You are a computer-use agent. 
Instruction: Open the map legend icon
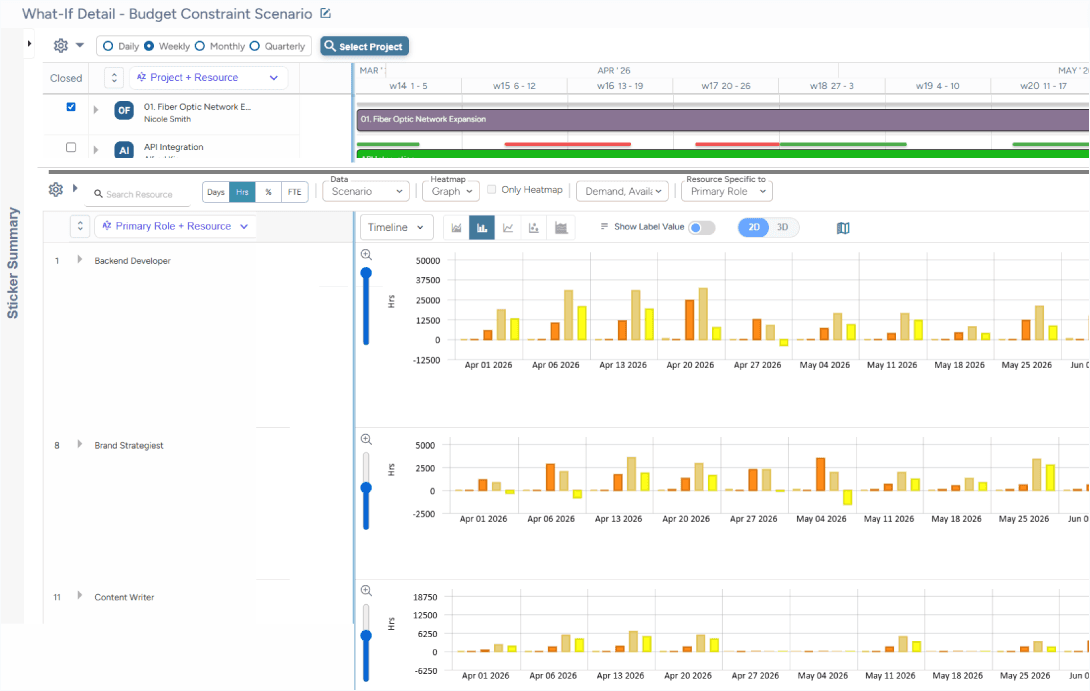pyautogui.click(x=843, y=228)
